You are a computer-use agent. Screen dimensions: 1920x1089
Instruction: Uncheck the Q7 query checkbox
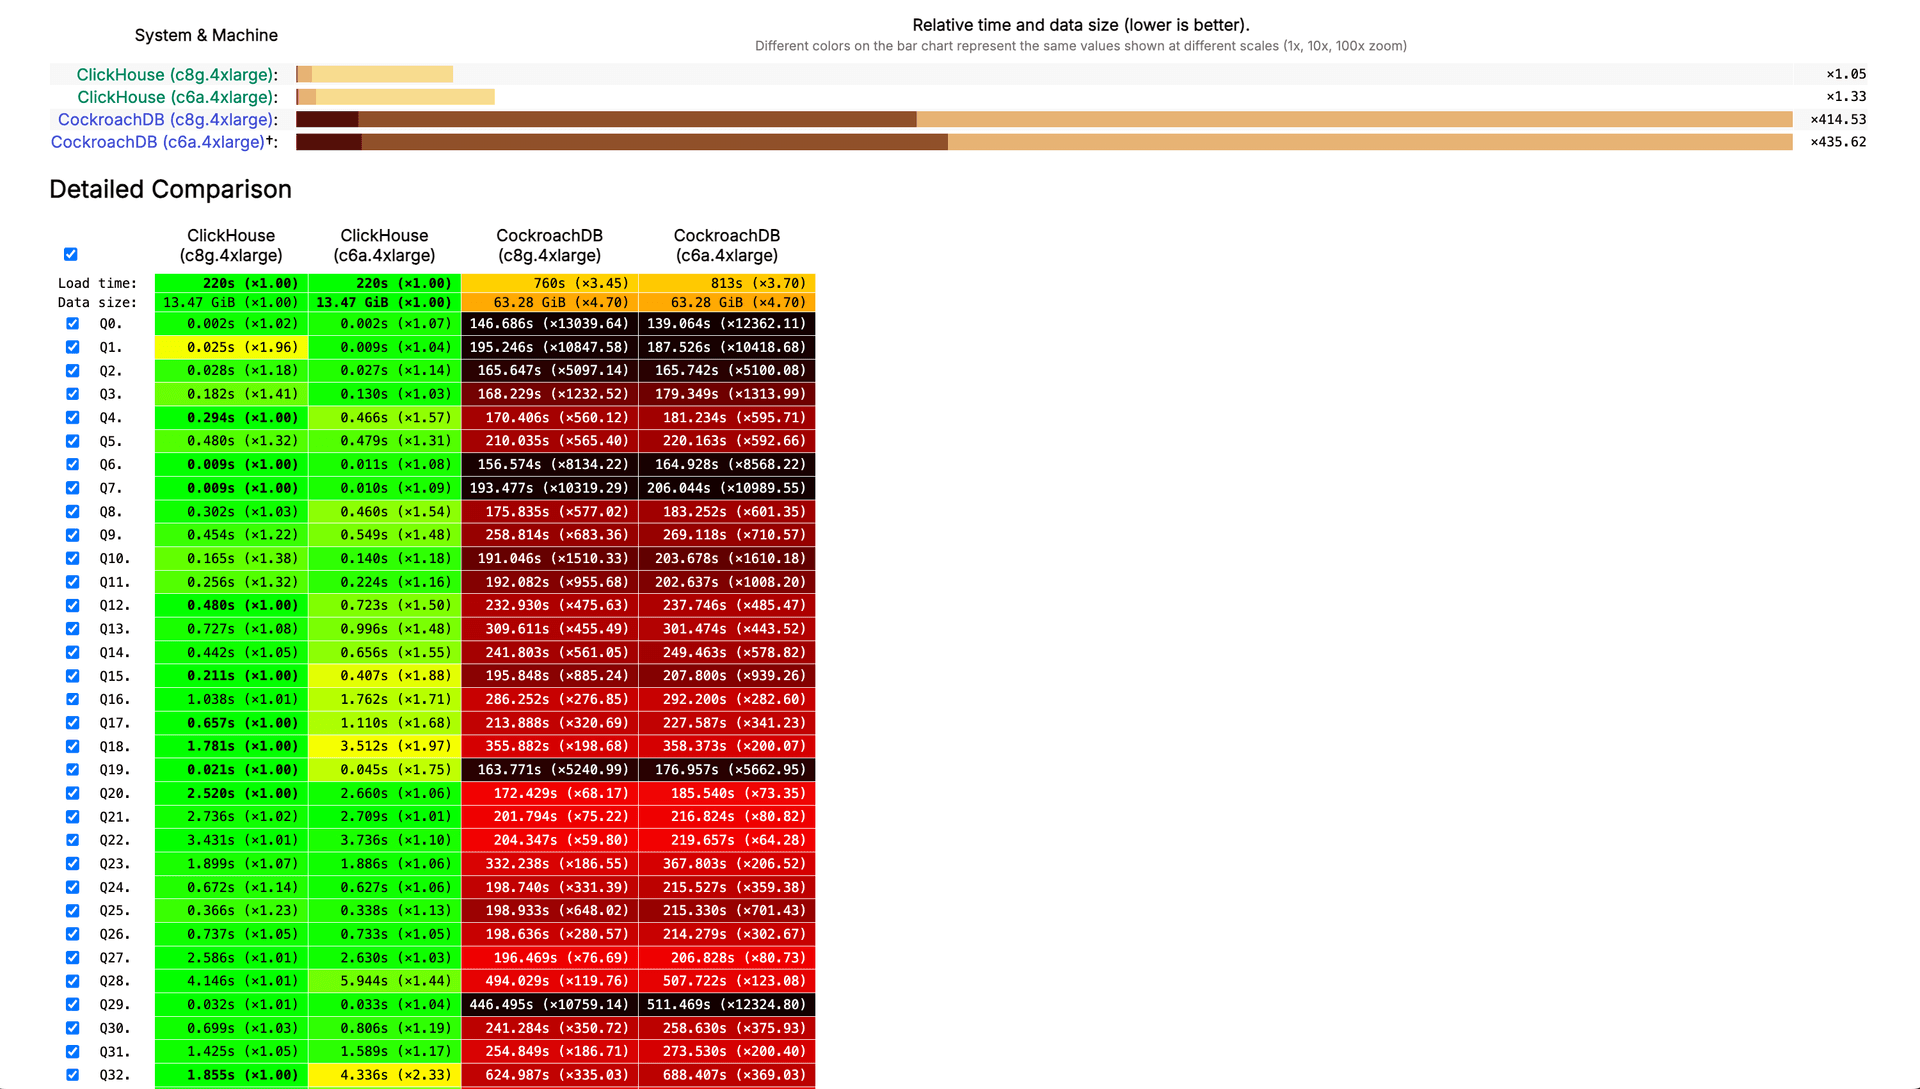coord(72,488)
